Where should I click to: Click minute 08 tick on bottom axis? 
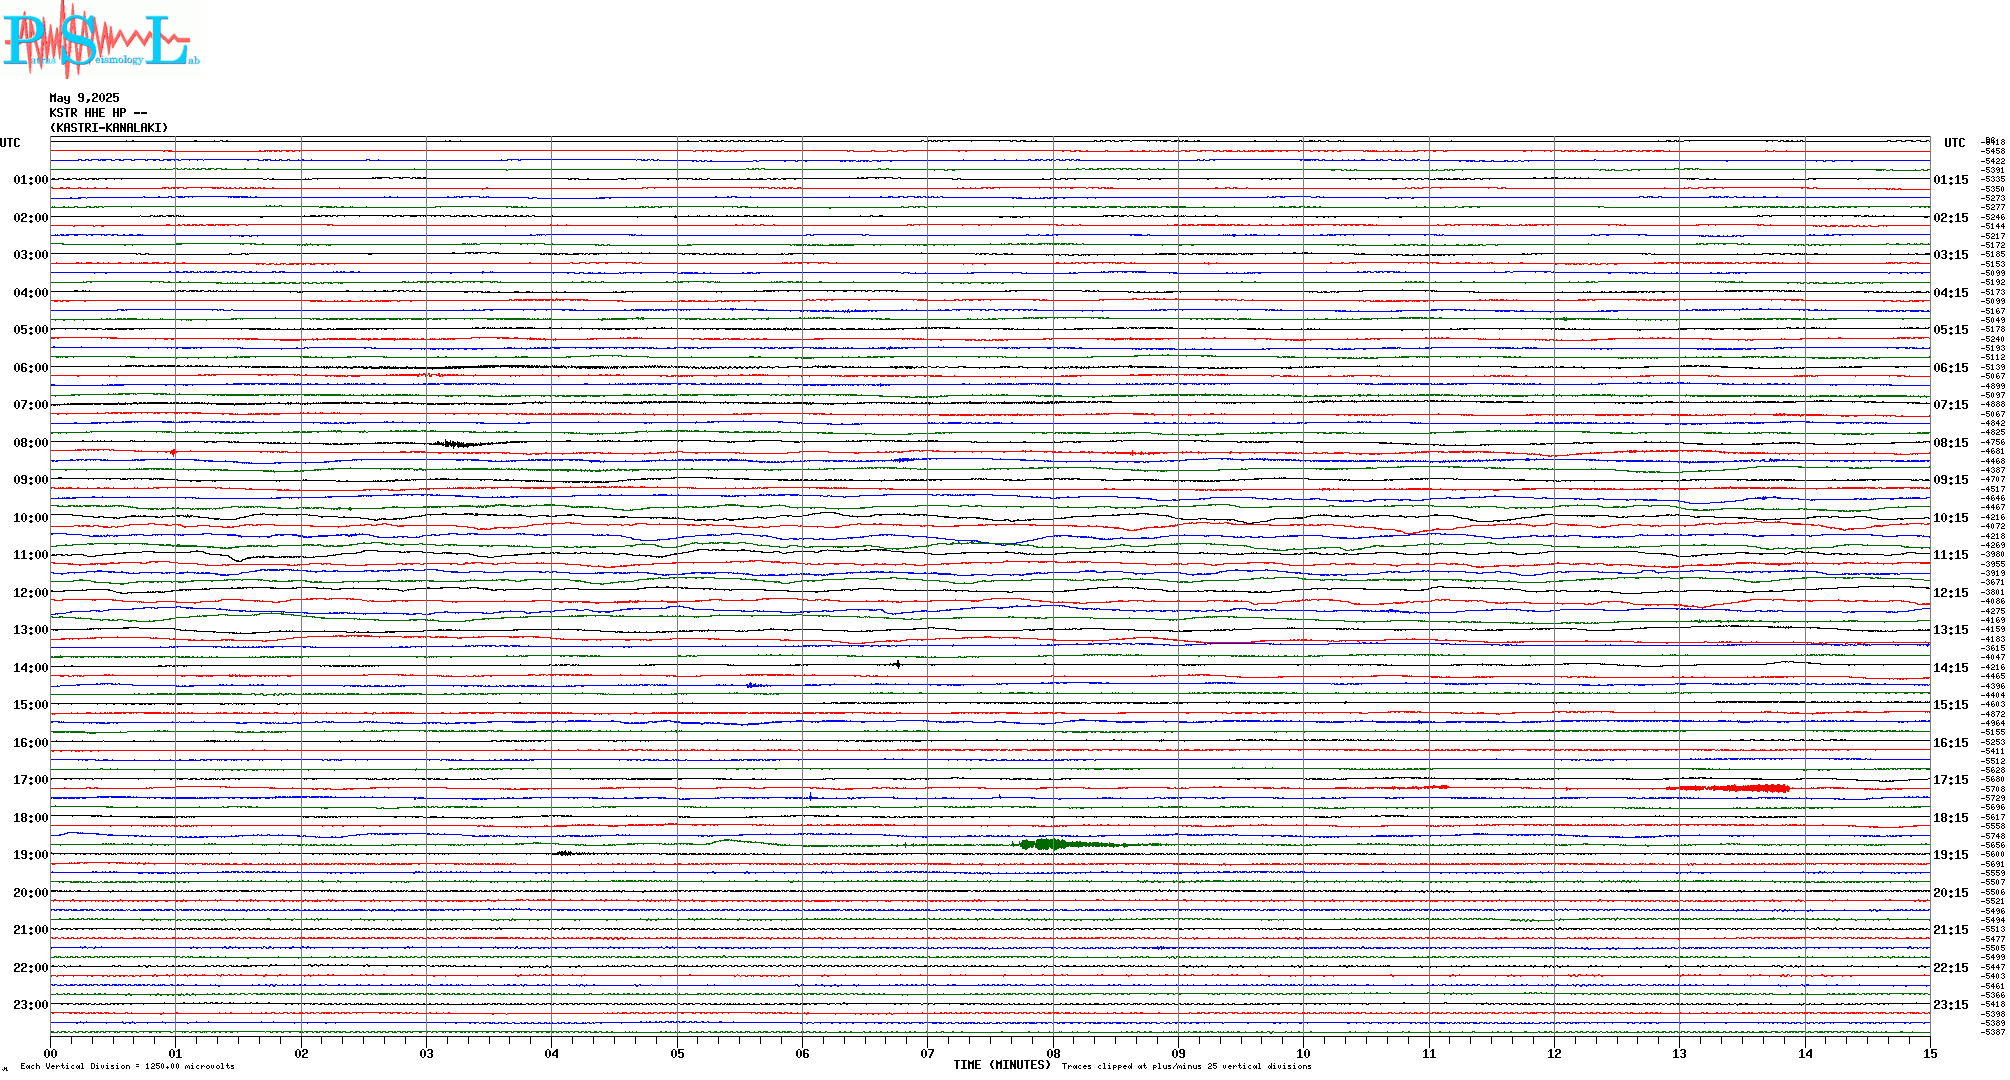click(1053, 1054)
